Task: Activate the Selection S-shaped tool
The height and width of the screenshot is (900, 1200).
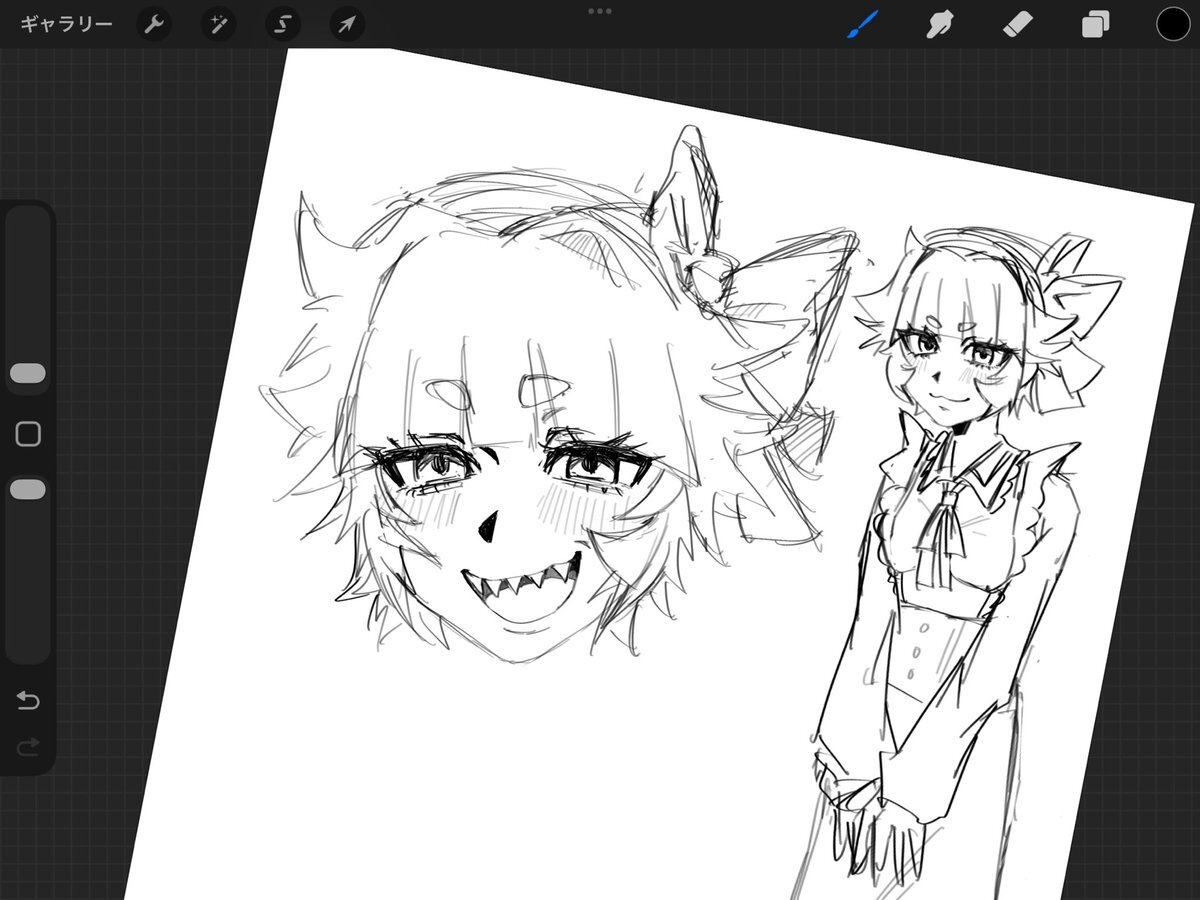Action: 282,24
